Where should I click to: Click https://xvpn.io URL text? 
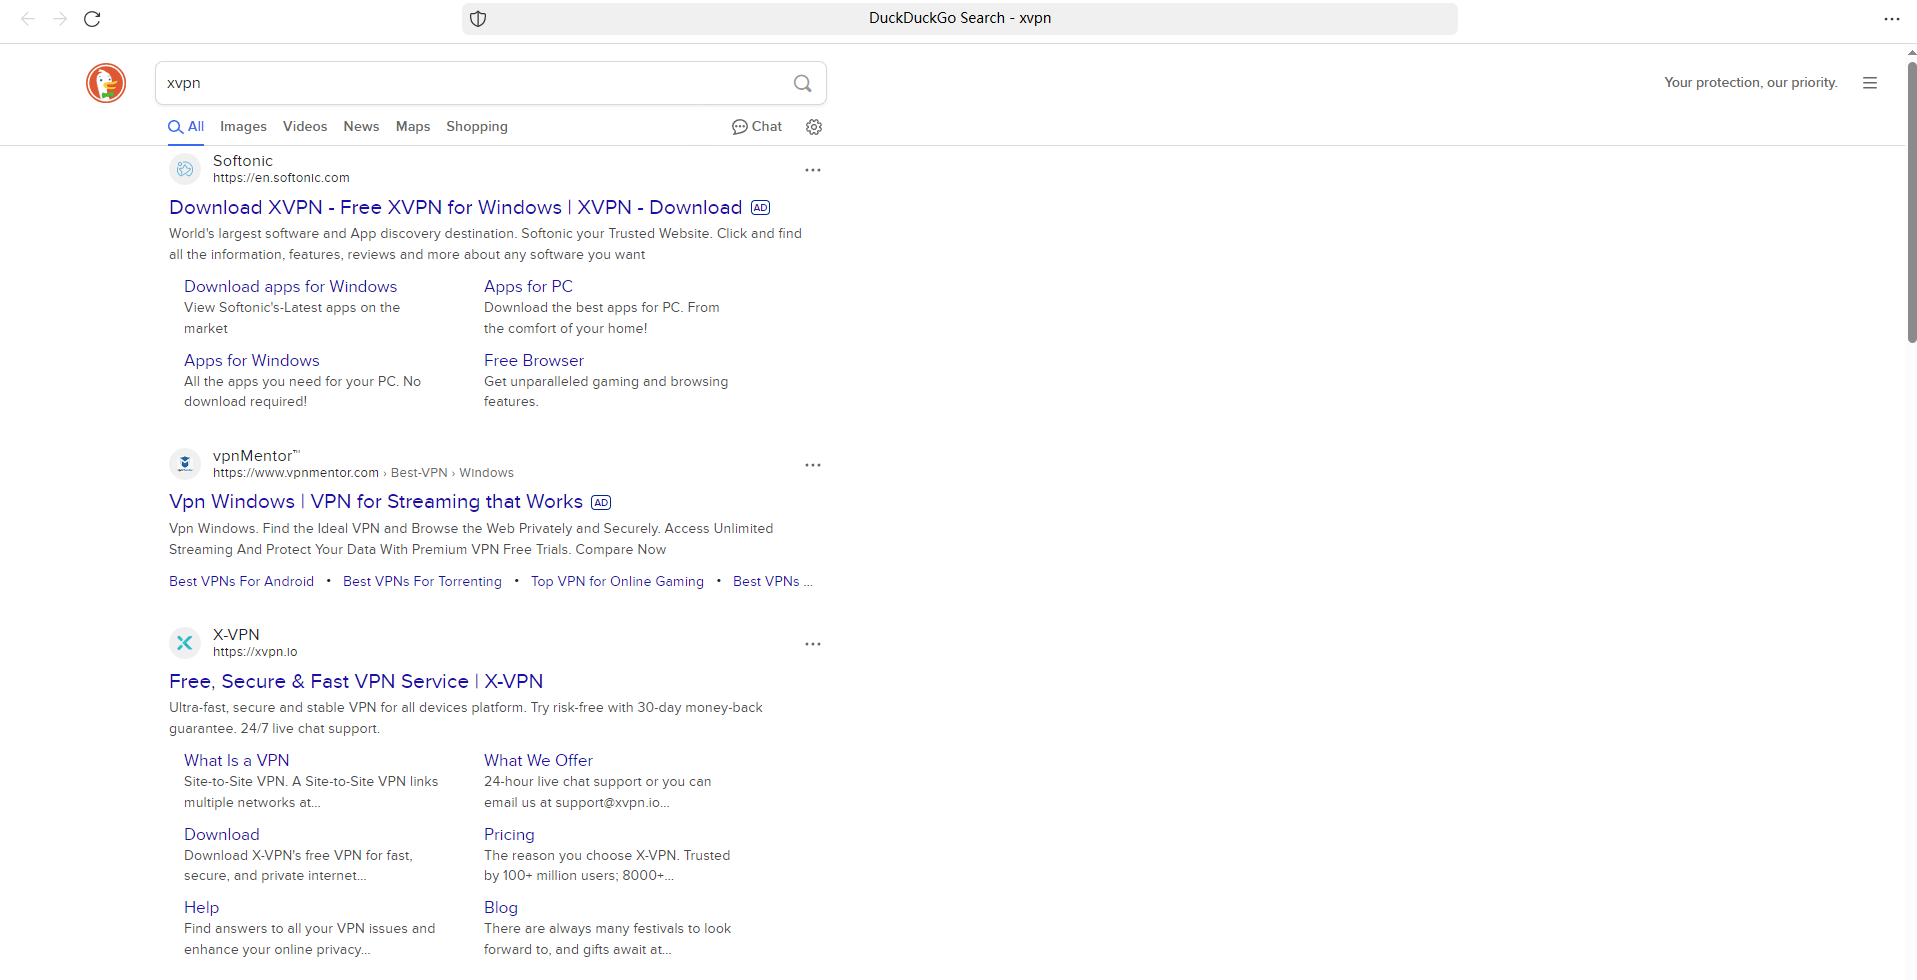point(255,652)
